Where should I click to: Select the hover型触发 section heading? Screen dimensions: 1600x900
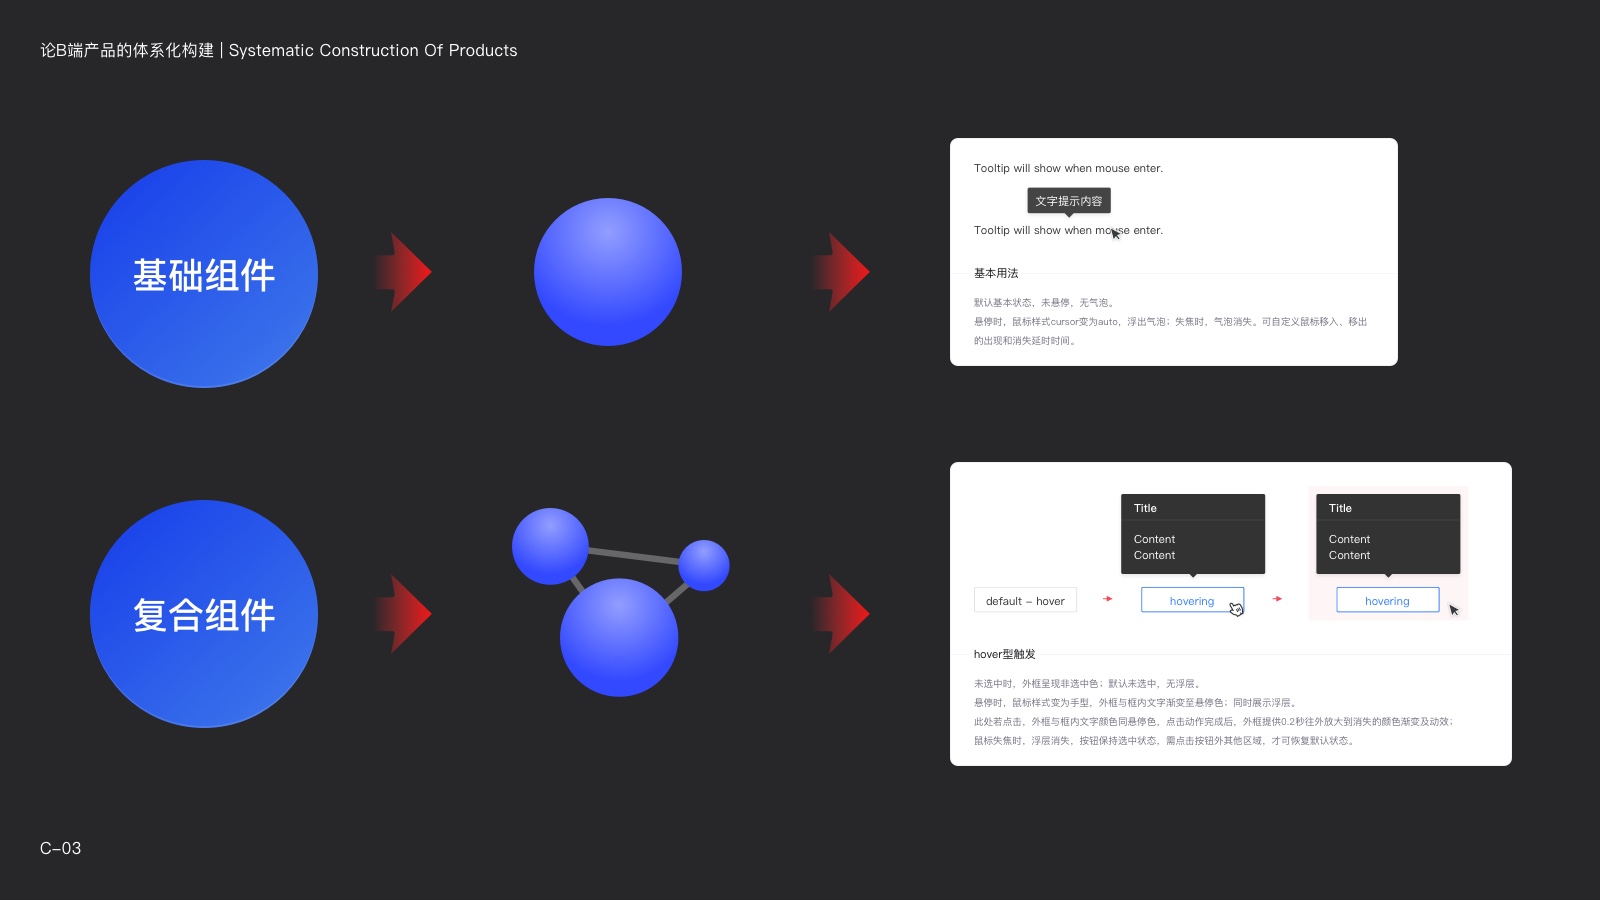(x=1004, y=654)
